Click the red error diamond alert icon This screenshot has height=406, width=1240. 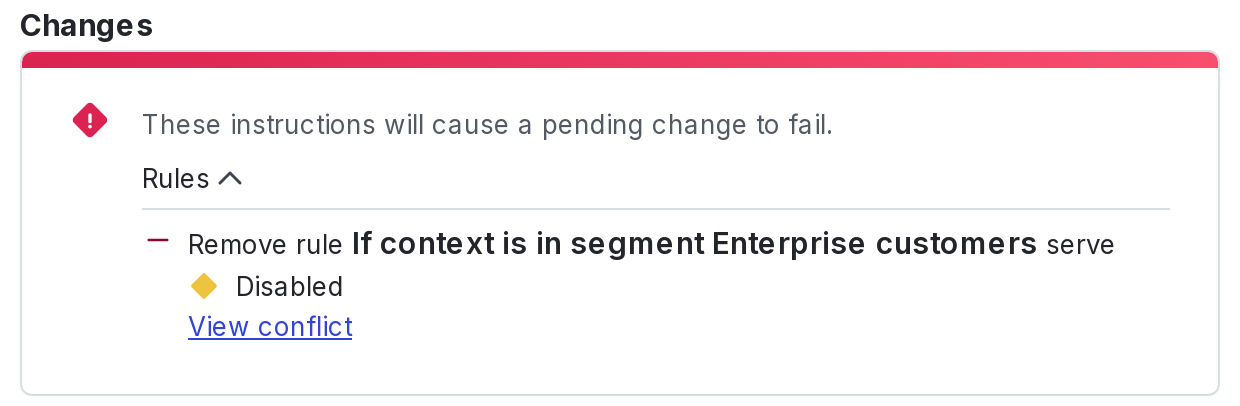(x=90, y=121)
